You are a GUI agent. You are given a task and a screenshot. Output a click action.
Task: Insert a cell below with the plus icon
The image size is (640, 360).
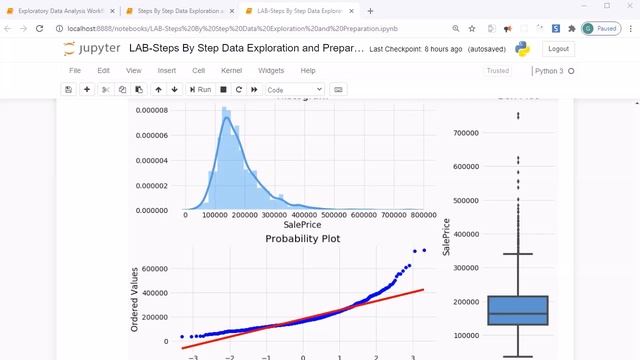[x=87, y=89]
